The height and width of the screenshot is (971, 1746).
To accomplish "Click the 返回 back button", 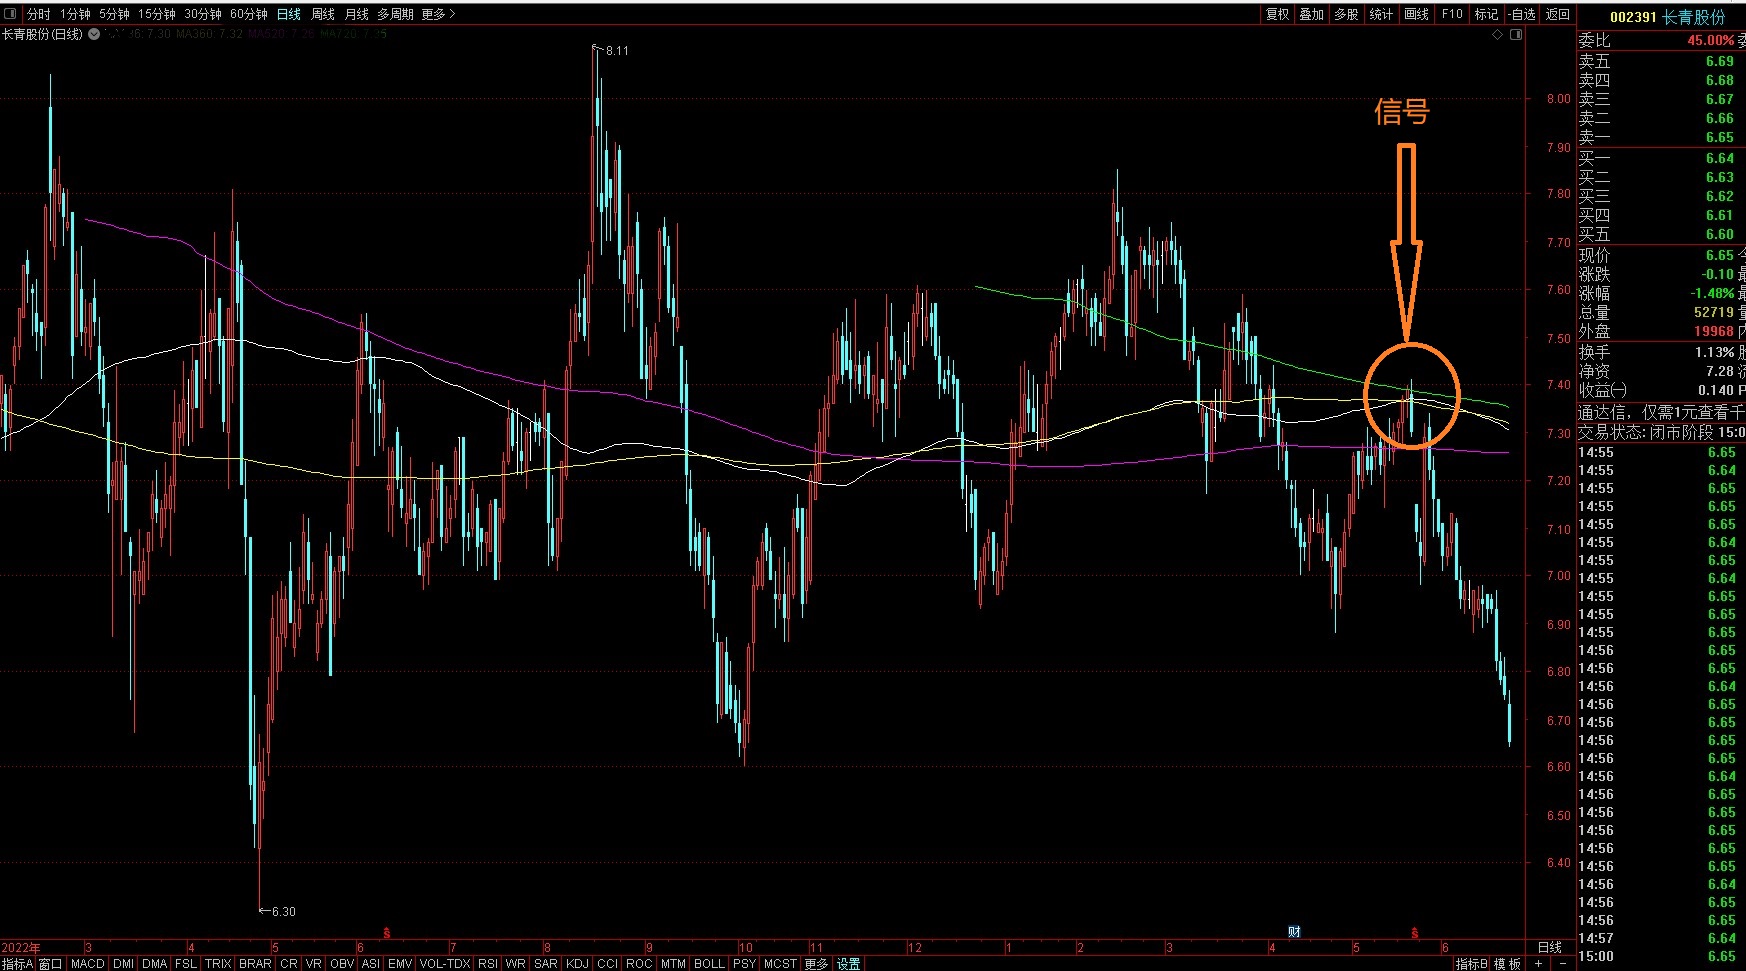I will (x=1558, y=14).
